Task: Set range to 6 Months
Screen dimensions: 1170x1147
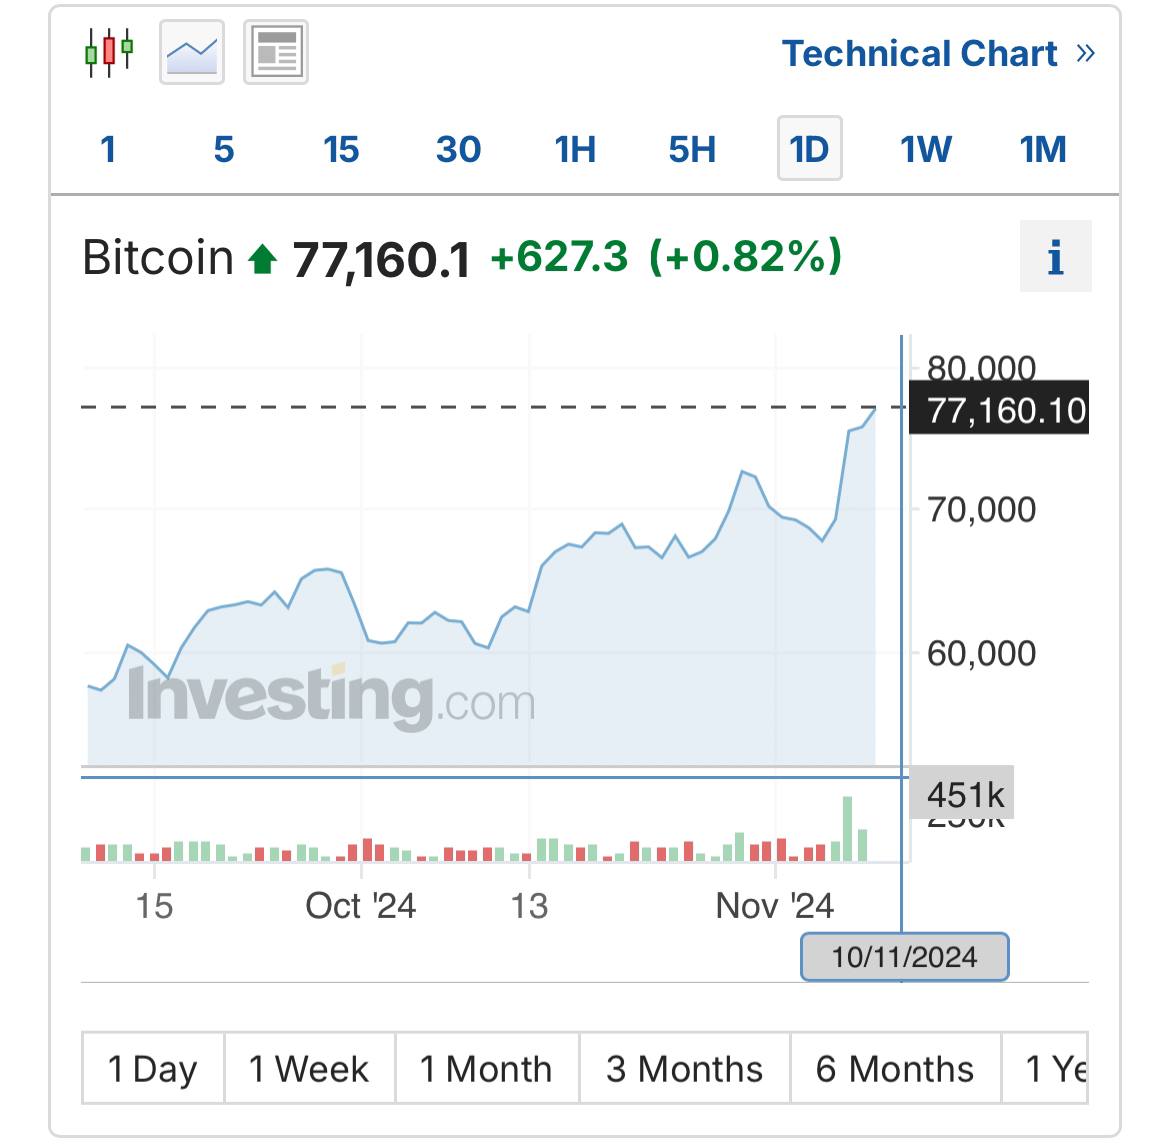Action: click(x=894, y=1069)
